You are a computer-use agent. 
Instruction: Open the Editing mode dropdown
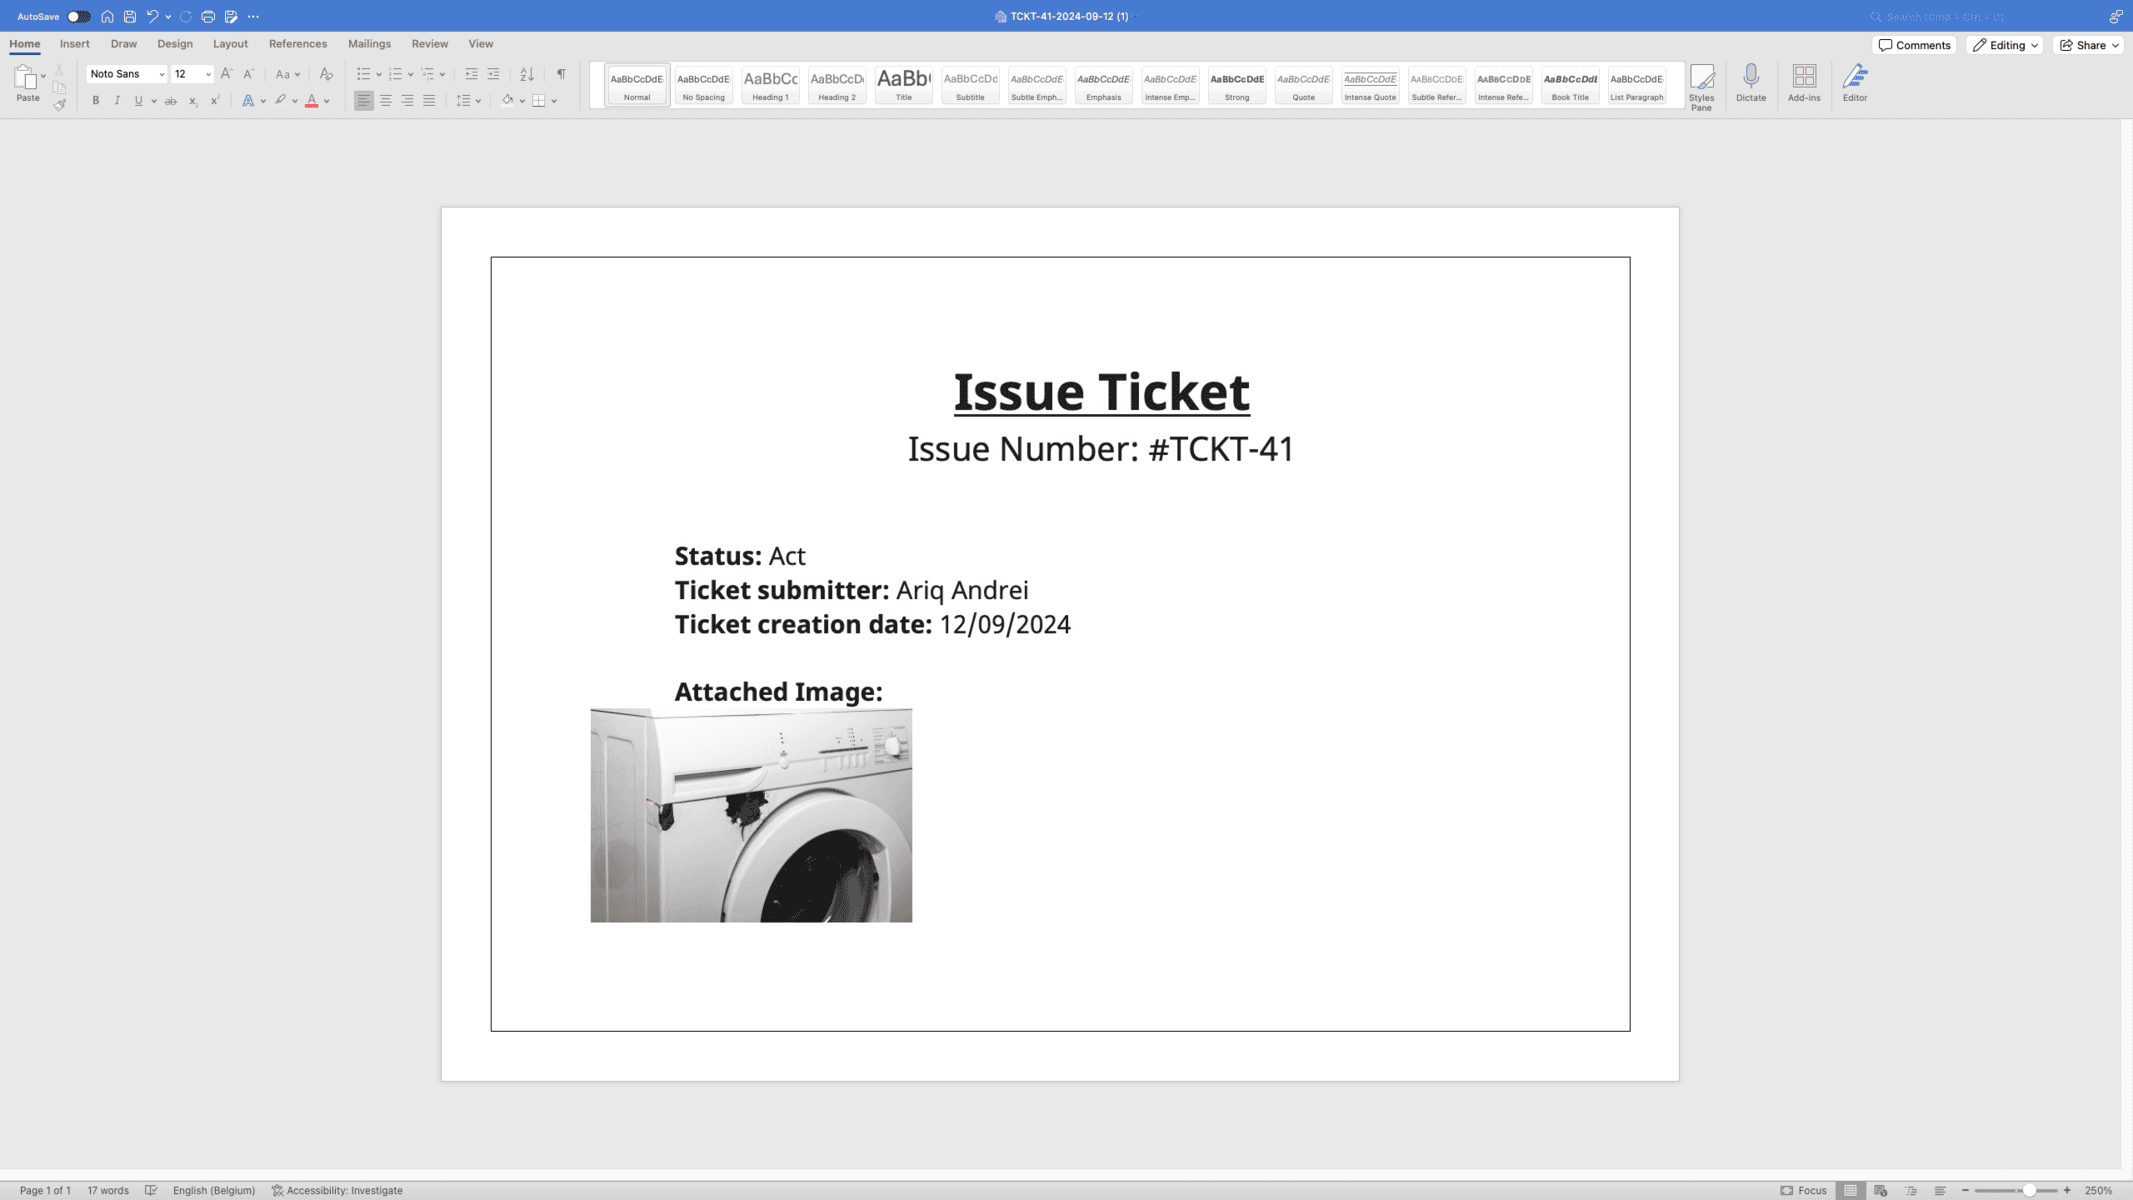pos(2005,45)
